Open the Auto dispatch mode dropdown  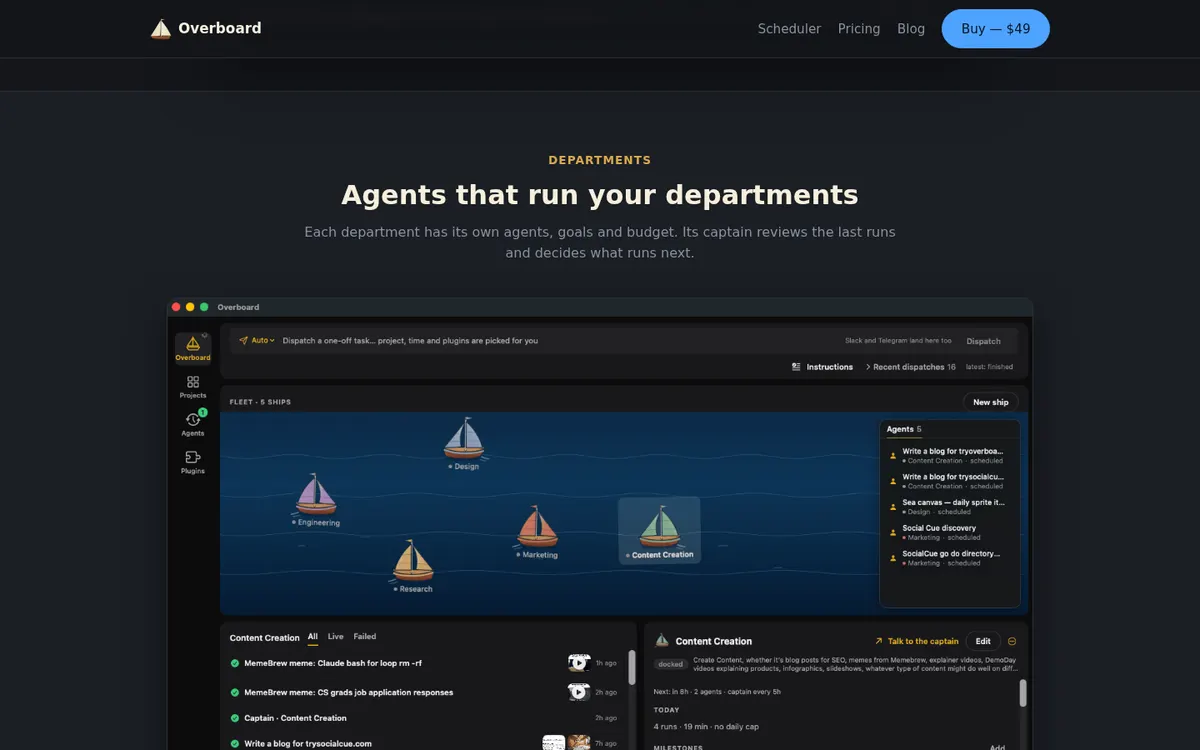point(257,341)
